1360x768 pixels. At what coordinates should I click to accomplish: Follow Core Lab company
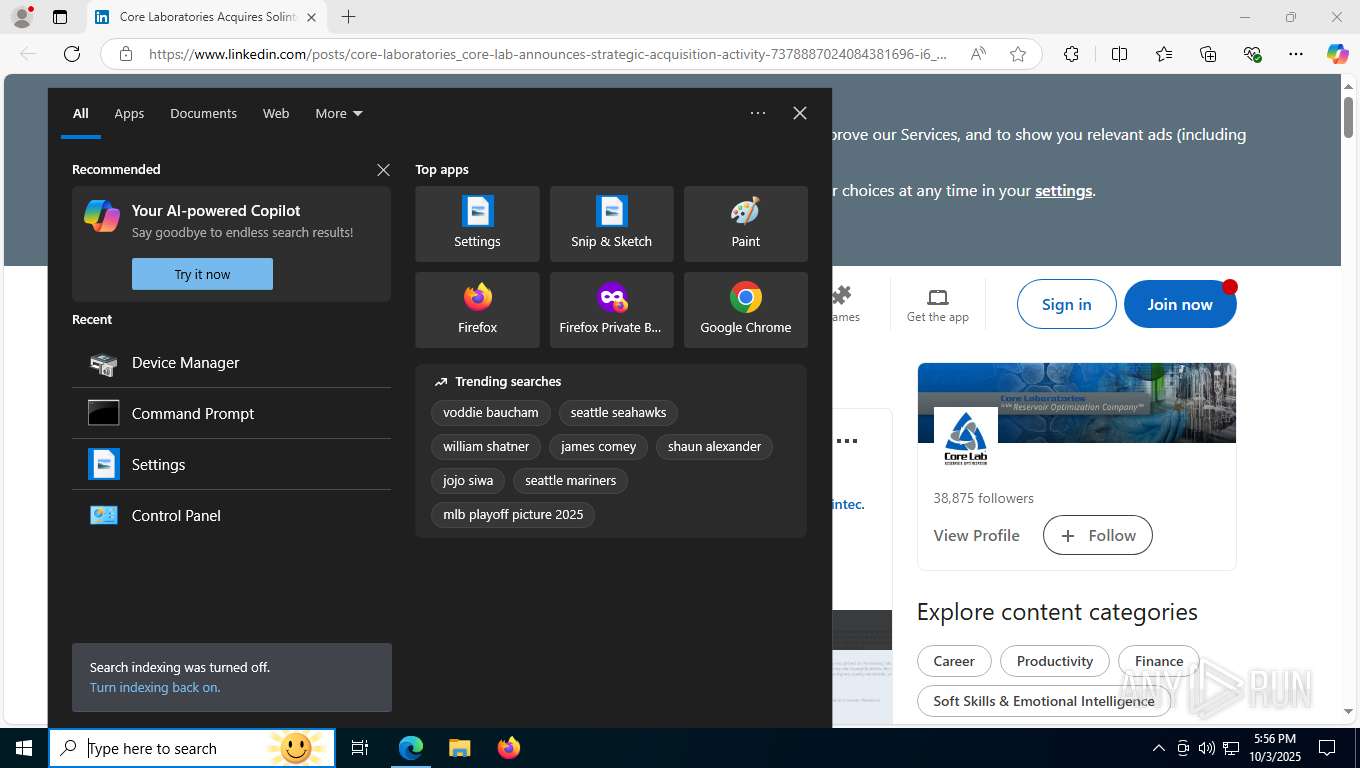point(1097,535)
